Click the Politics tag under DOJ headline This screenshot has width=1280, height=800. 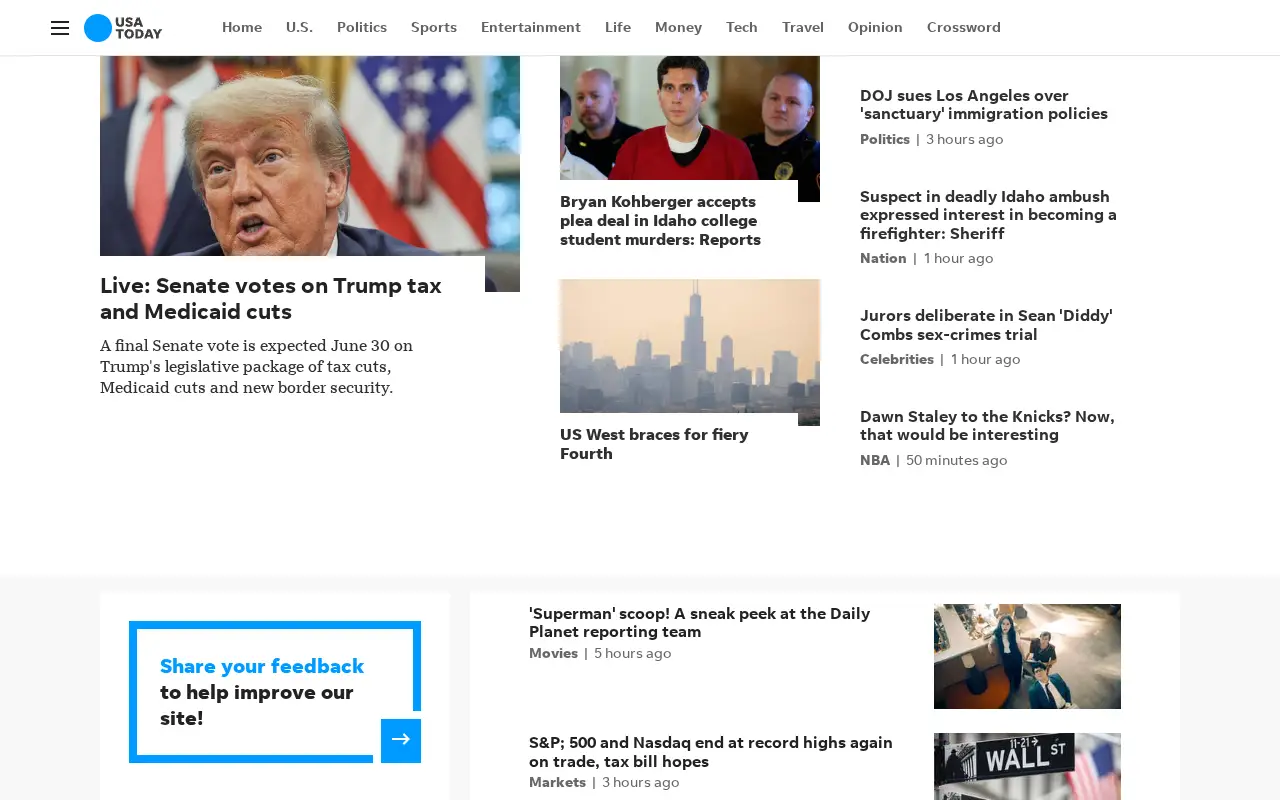[885, 139]
